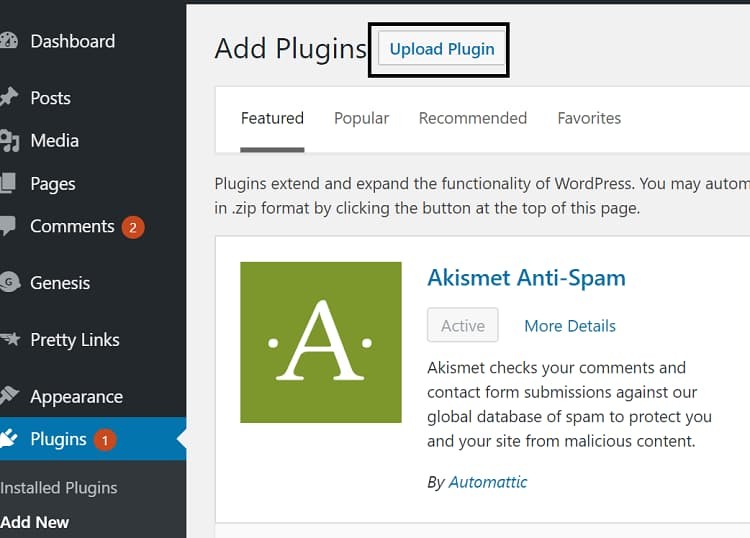Click the Posts pushpin icon
The image size is (750, 538).
[9, 97]
